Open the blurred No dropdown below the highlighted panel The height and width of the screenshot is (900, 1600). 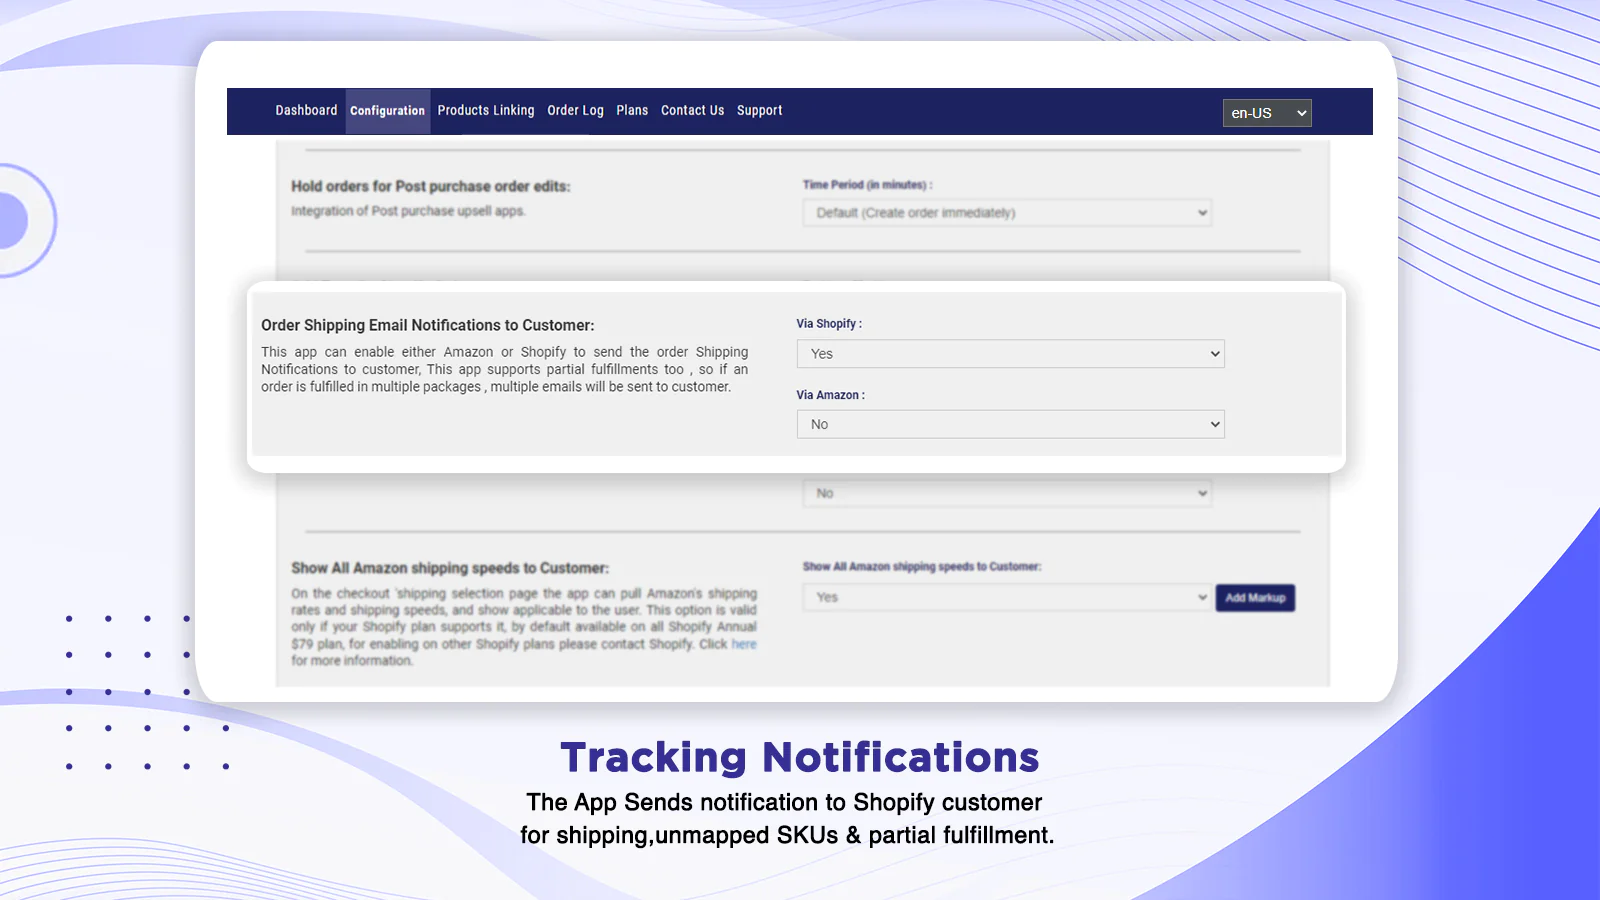point(1007,493)
